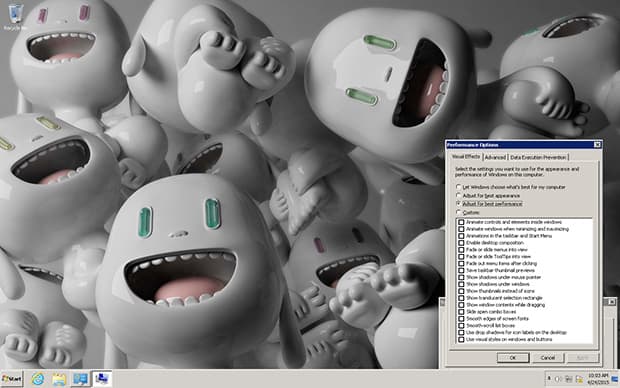This screenshot has width=620, height=388.
Task: Select Adjust for best appearance radio button
Action: pyautogui.click(x=459, y=195)
